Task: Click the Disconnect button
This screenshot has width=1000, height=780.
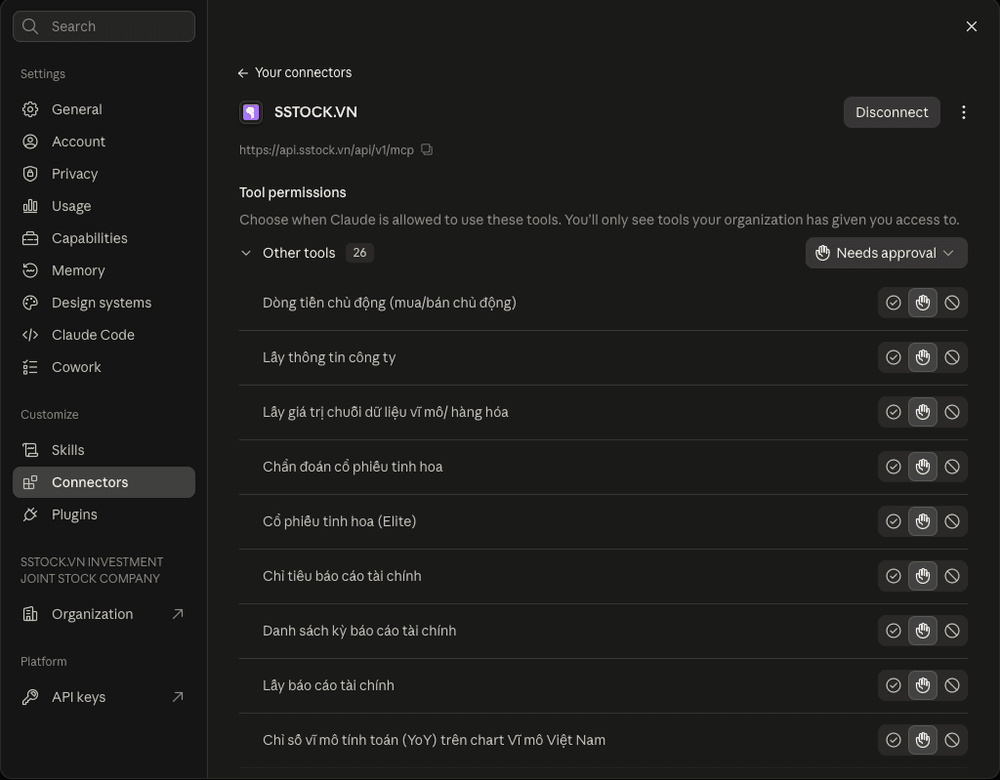Action: (892, 112)
